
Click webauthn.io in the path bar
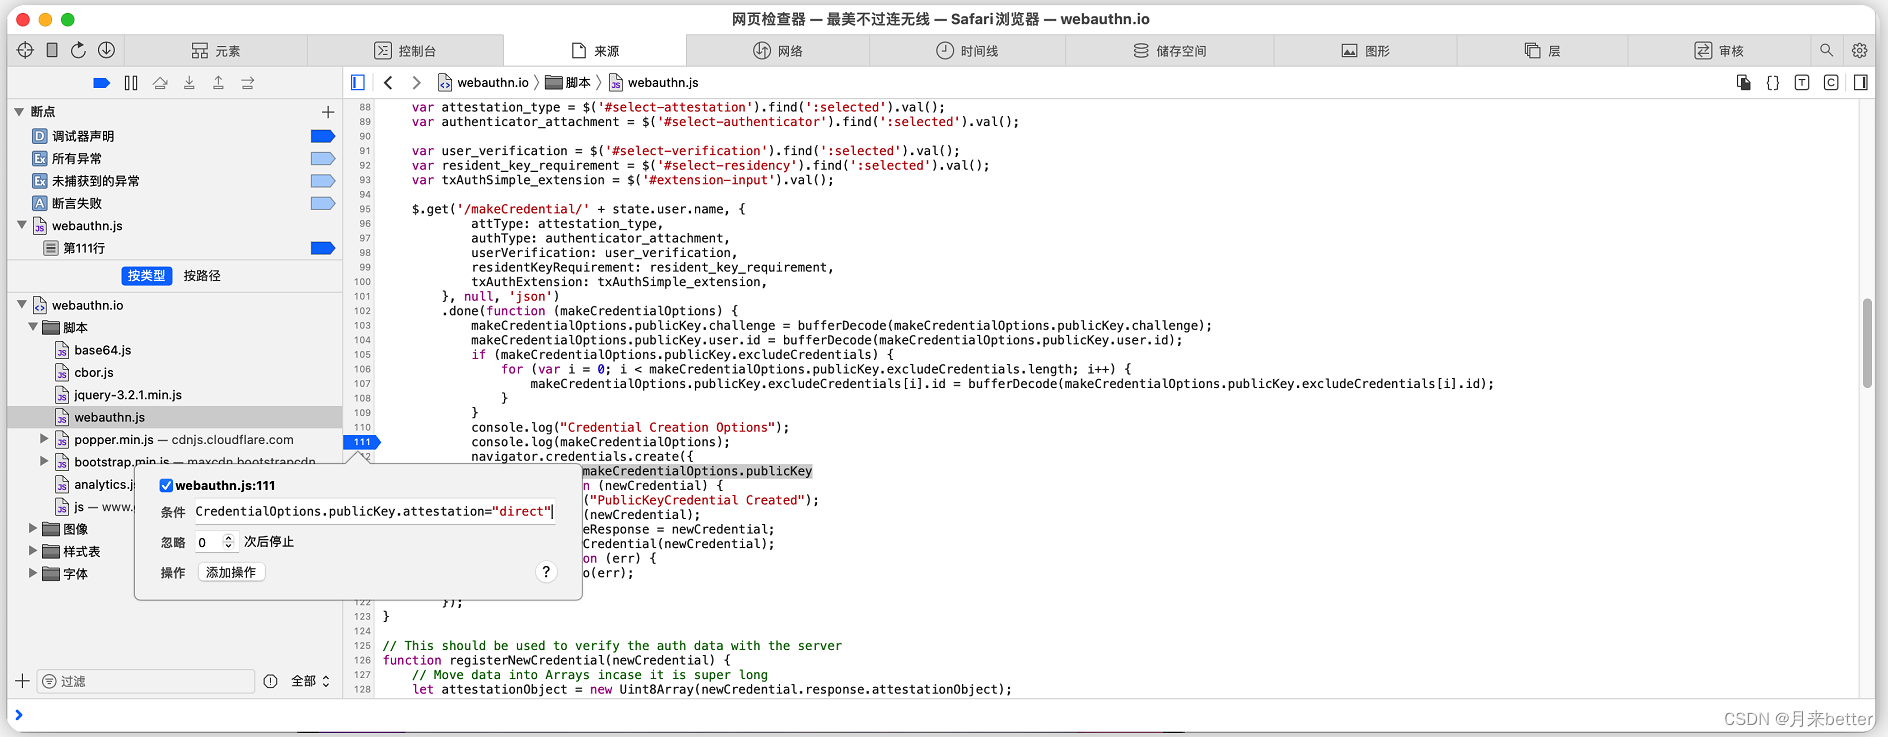(483, 83)
